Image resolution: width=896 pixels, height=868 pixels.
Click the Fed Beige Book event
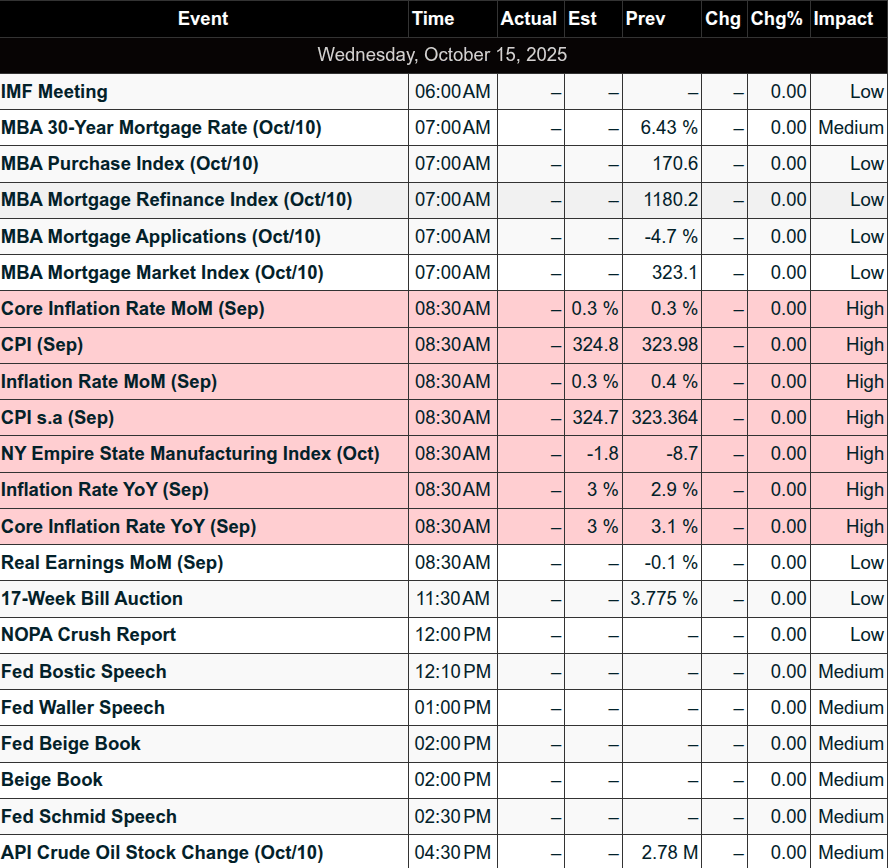[71, 744]
